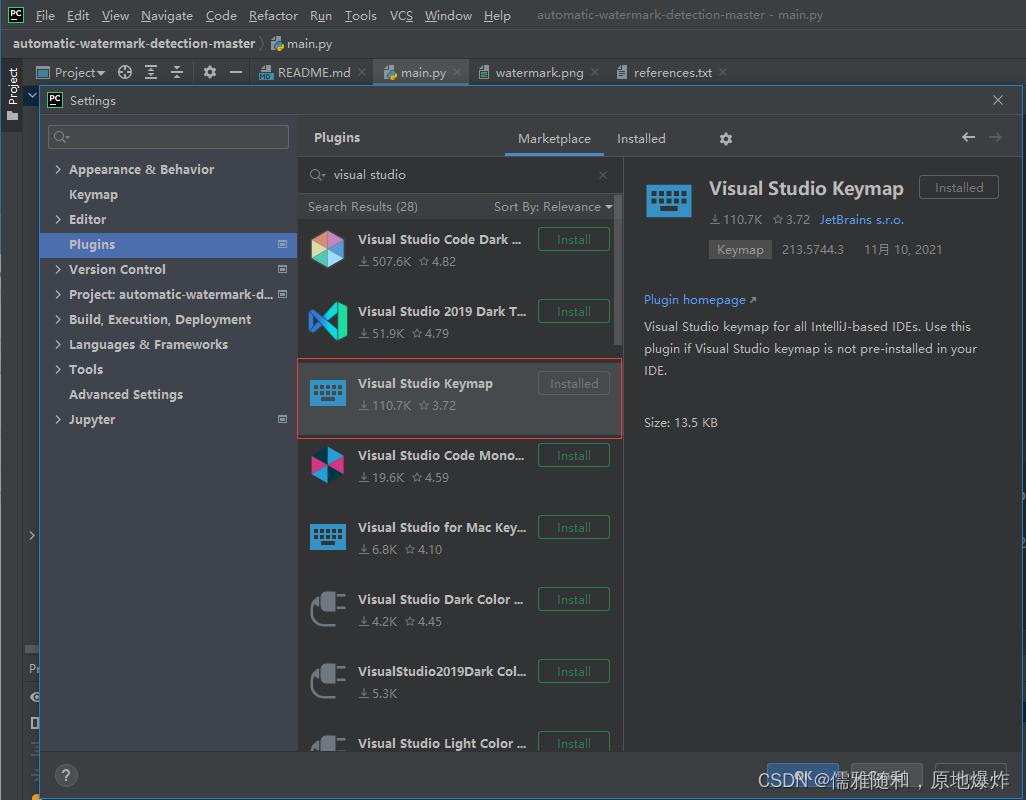Click project-level marker icon beside Jupyter
This screenshot has width=1026, height=800.
[x=283, y=419]
